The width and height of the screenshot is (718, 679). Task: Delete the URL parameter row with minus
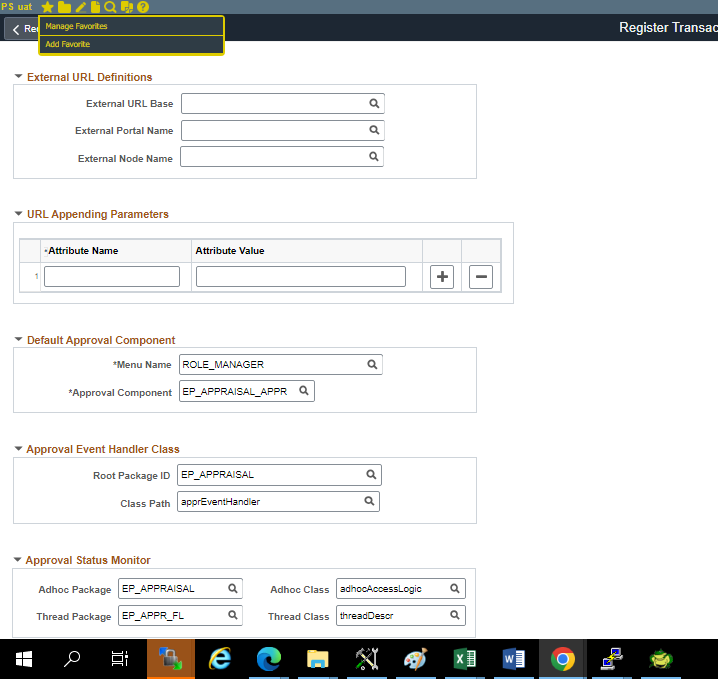coord(481,277)
